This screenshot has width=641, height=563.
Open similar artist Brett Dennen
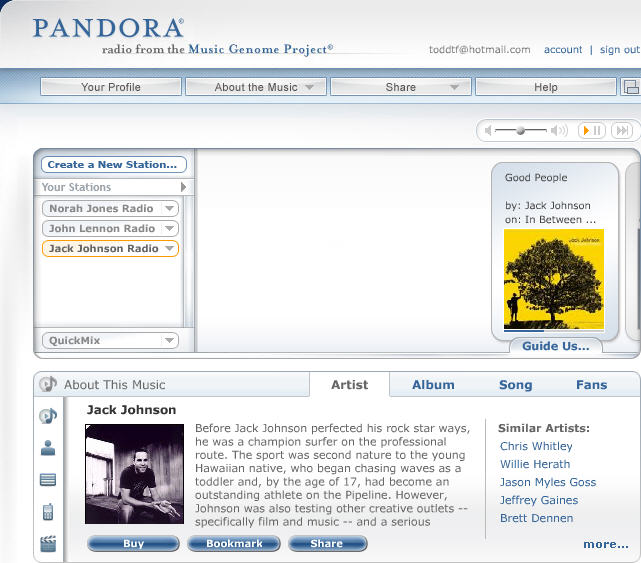(536, 518)
